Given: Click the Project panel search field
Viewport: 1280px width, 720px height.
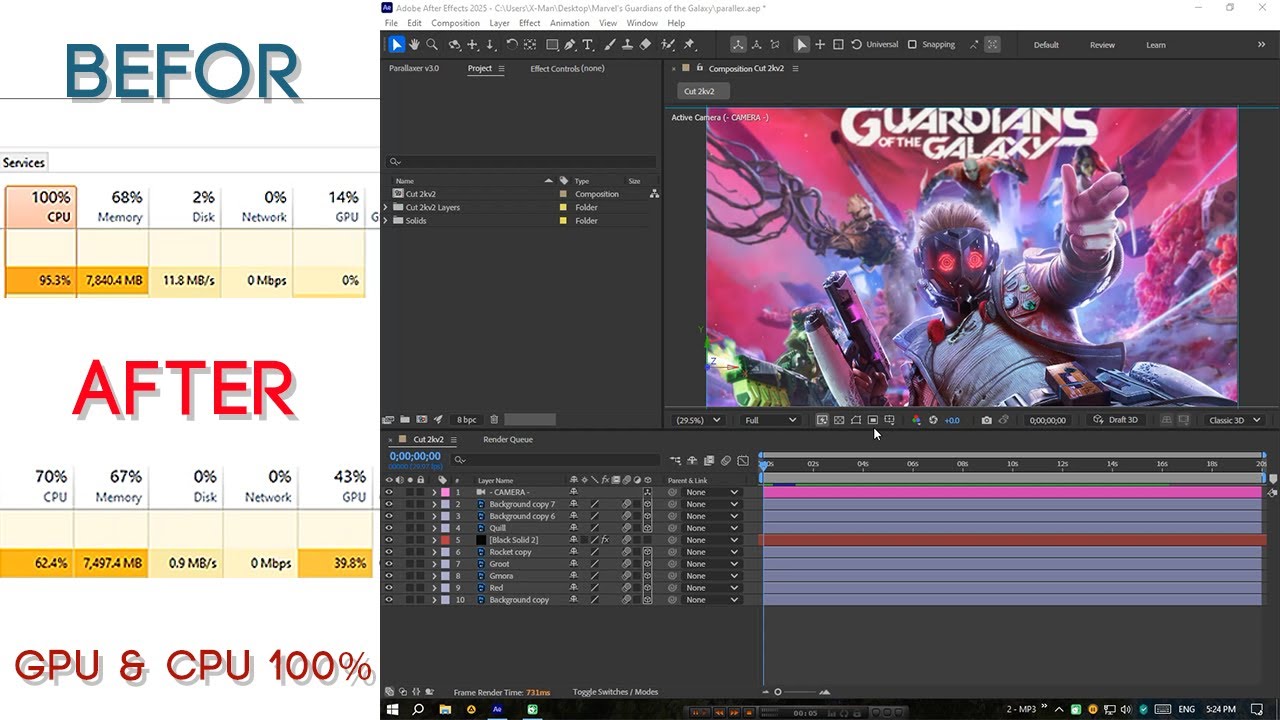Looking at the screenshot, I should [x=521, y=161].
